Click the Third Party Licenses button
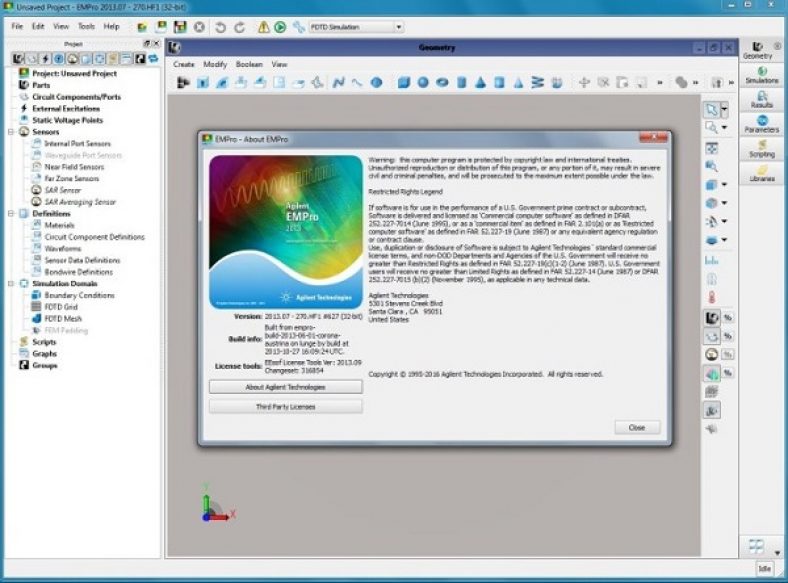The image size is (788, 583). [x=285, y=407]
